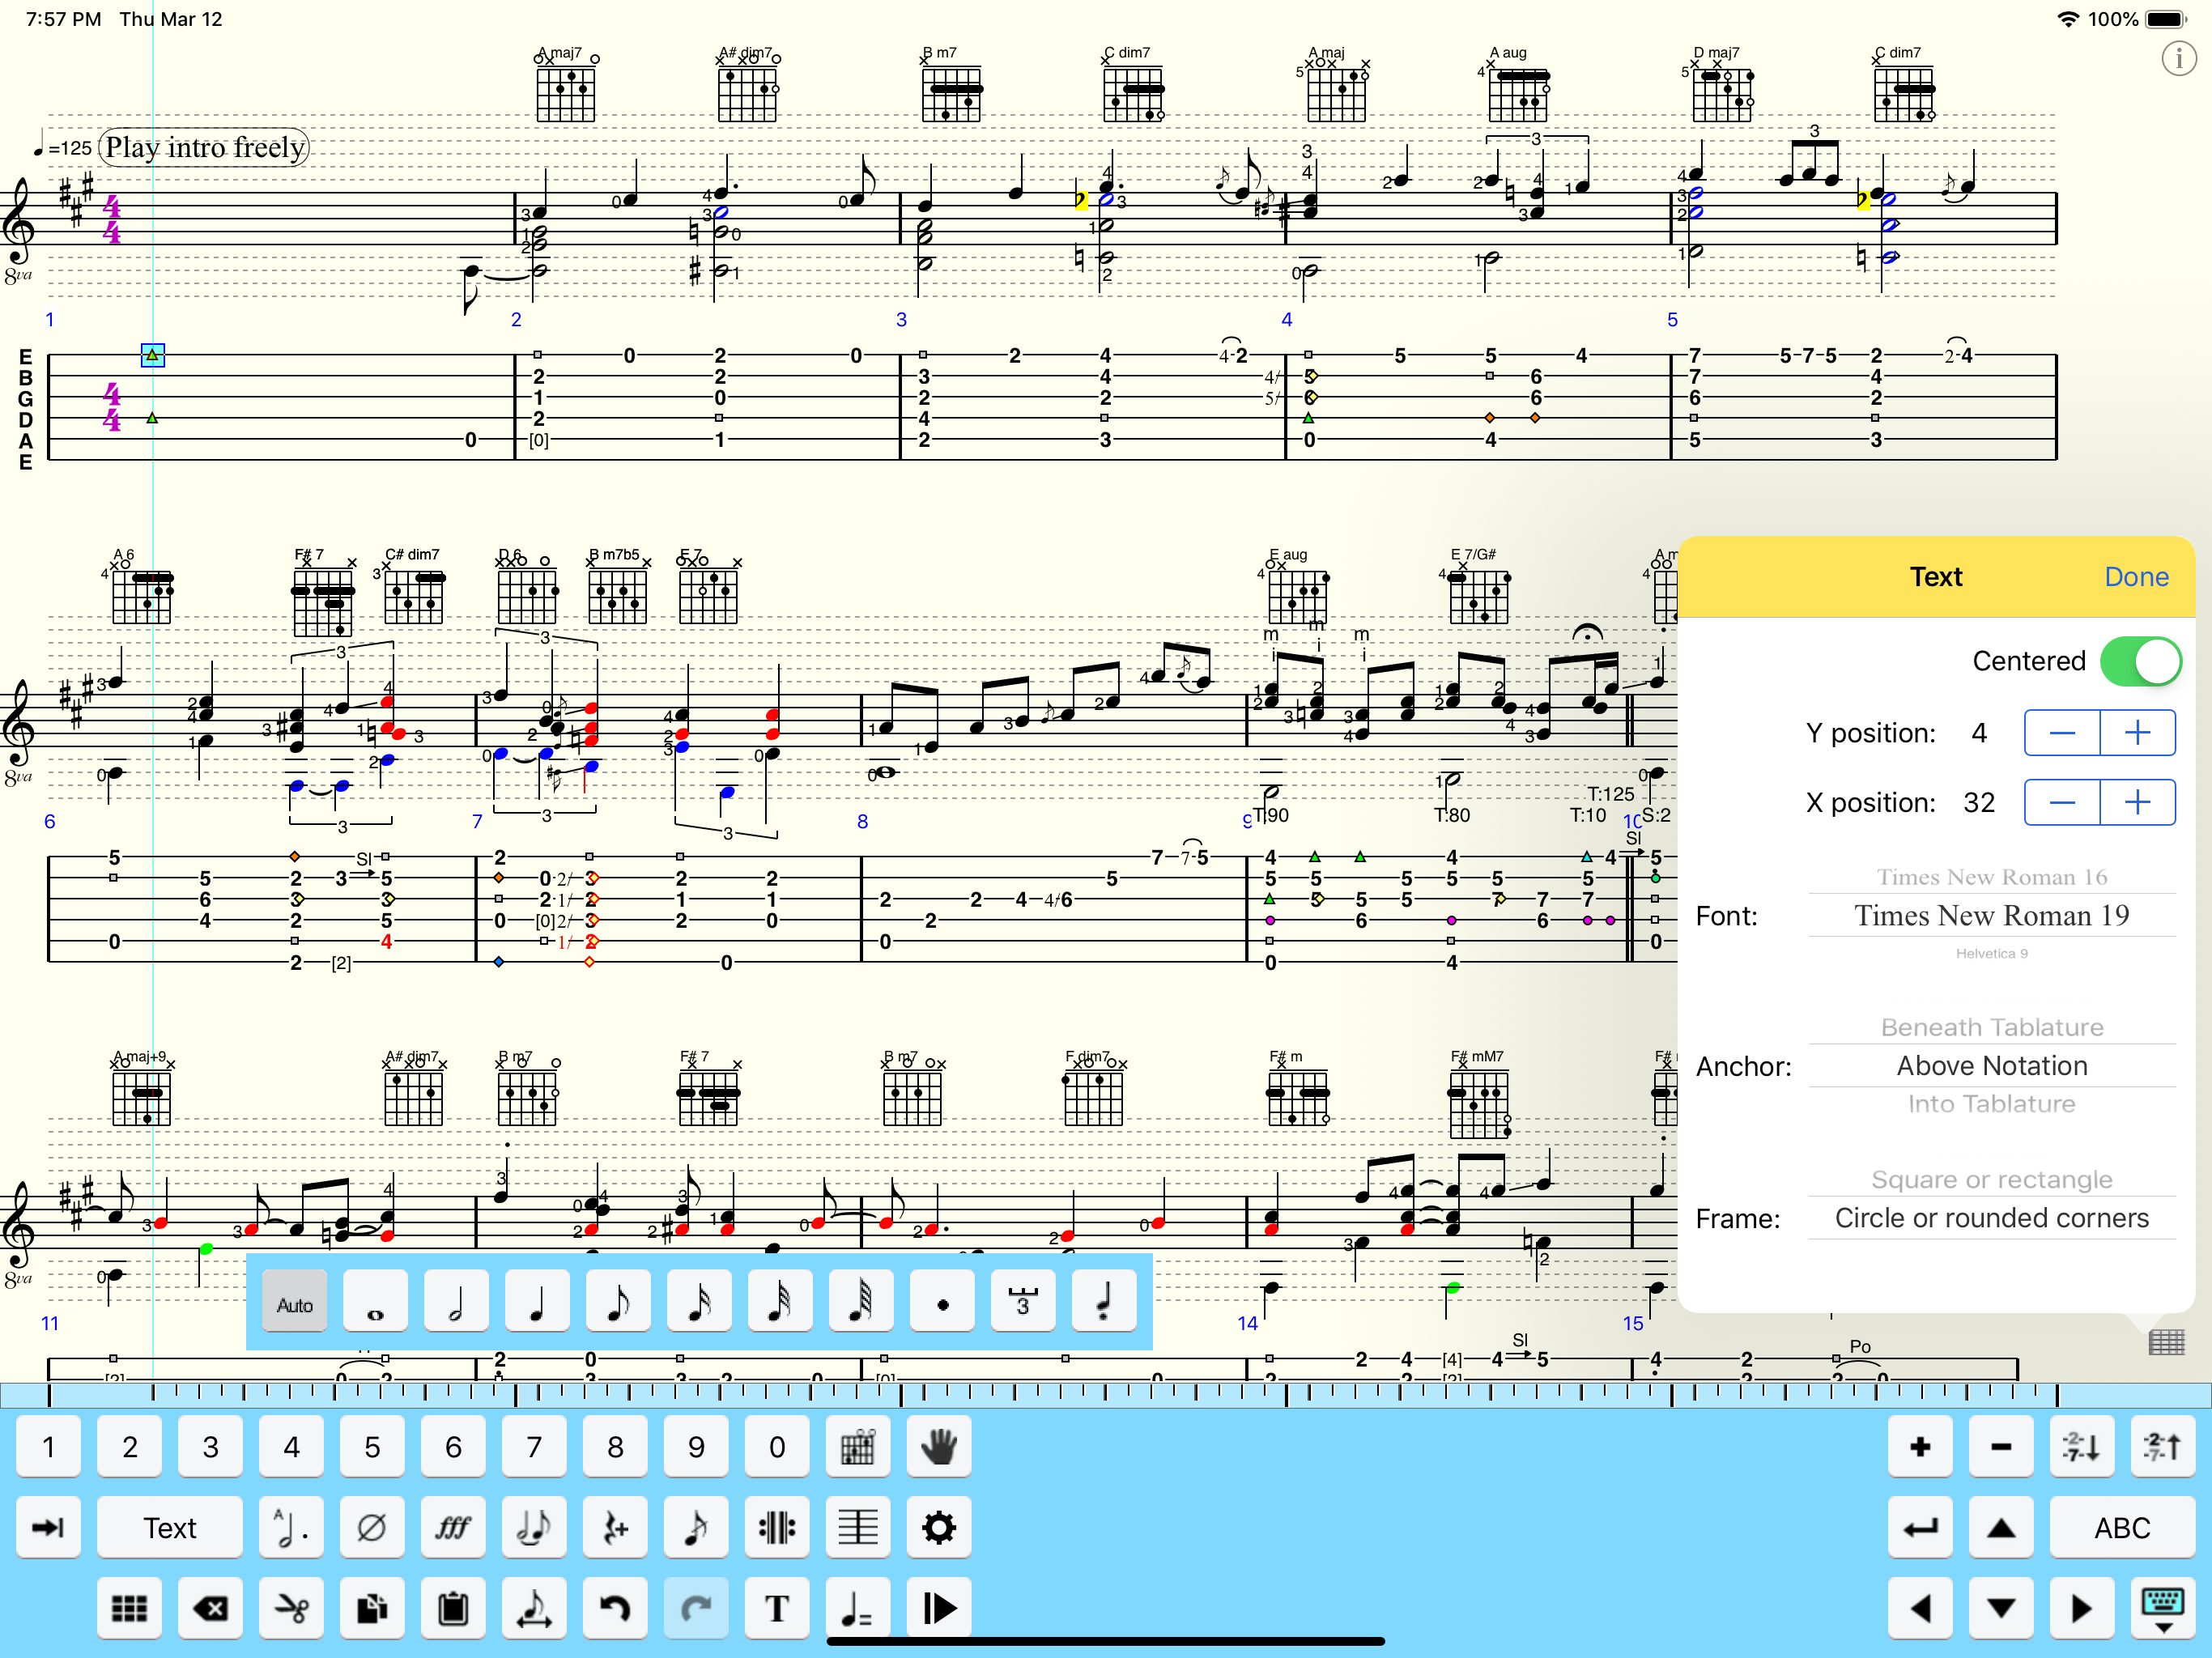Select the fff dynamics button
Image resolution: width=2212 pixels, height=1658 pixels.
[x=453, y=1528]
